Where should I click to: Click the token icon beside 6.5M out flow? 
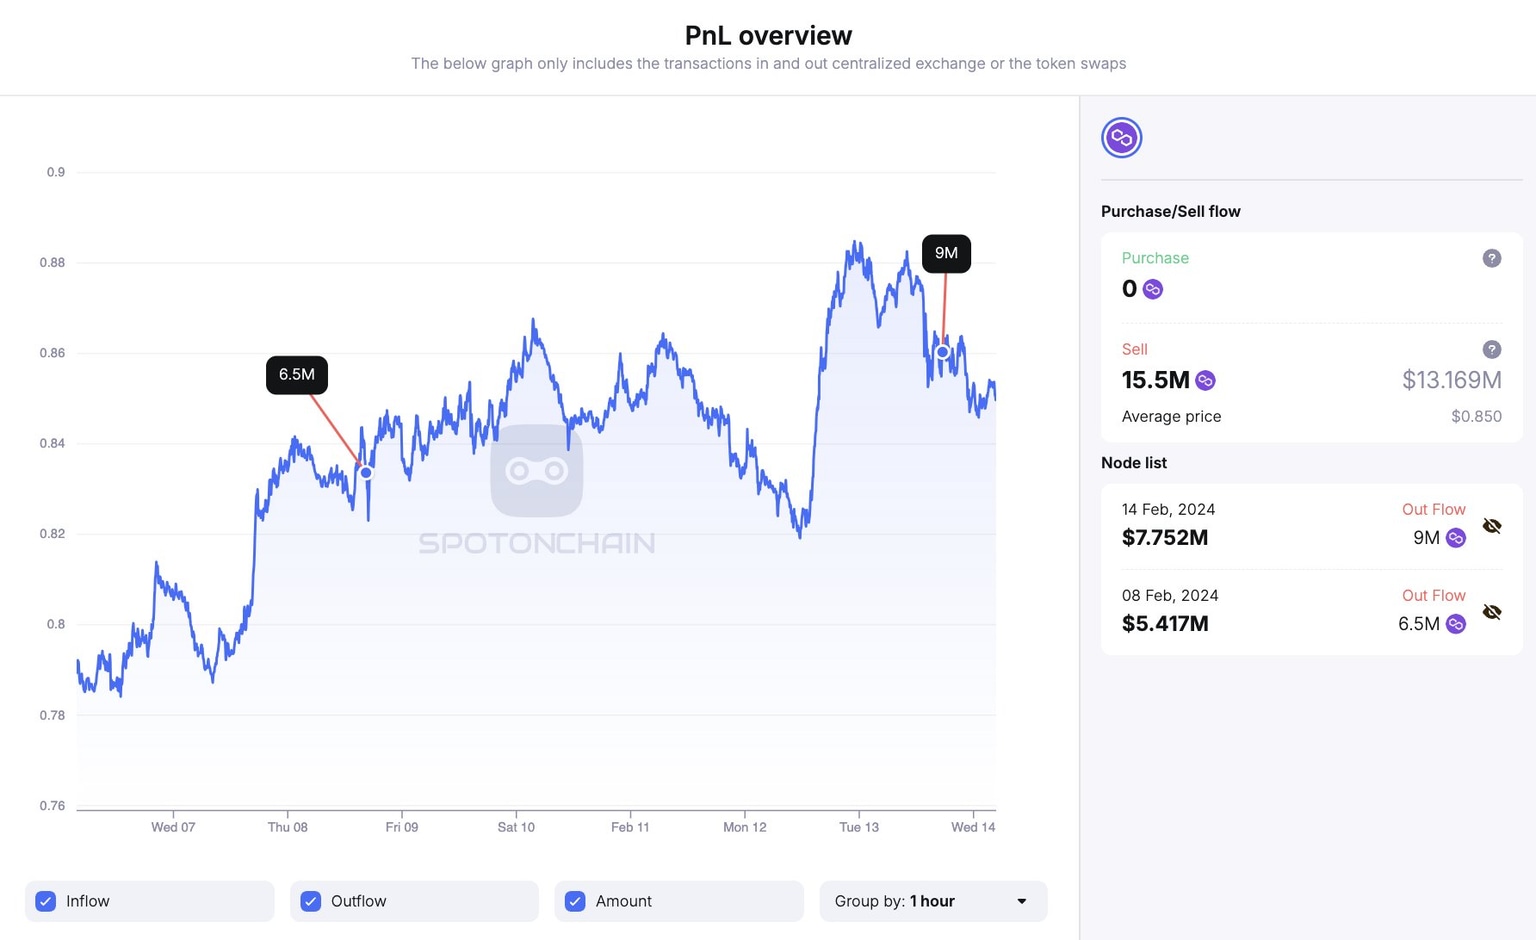[1456, 624]
